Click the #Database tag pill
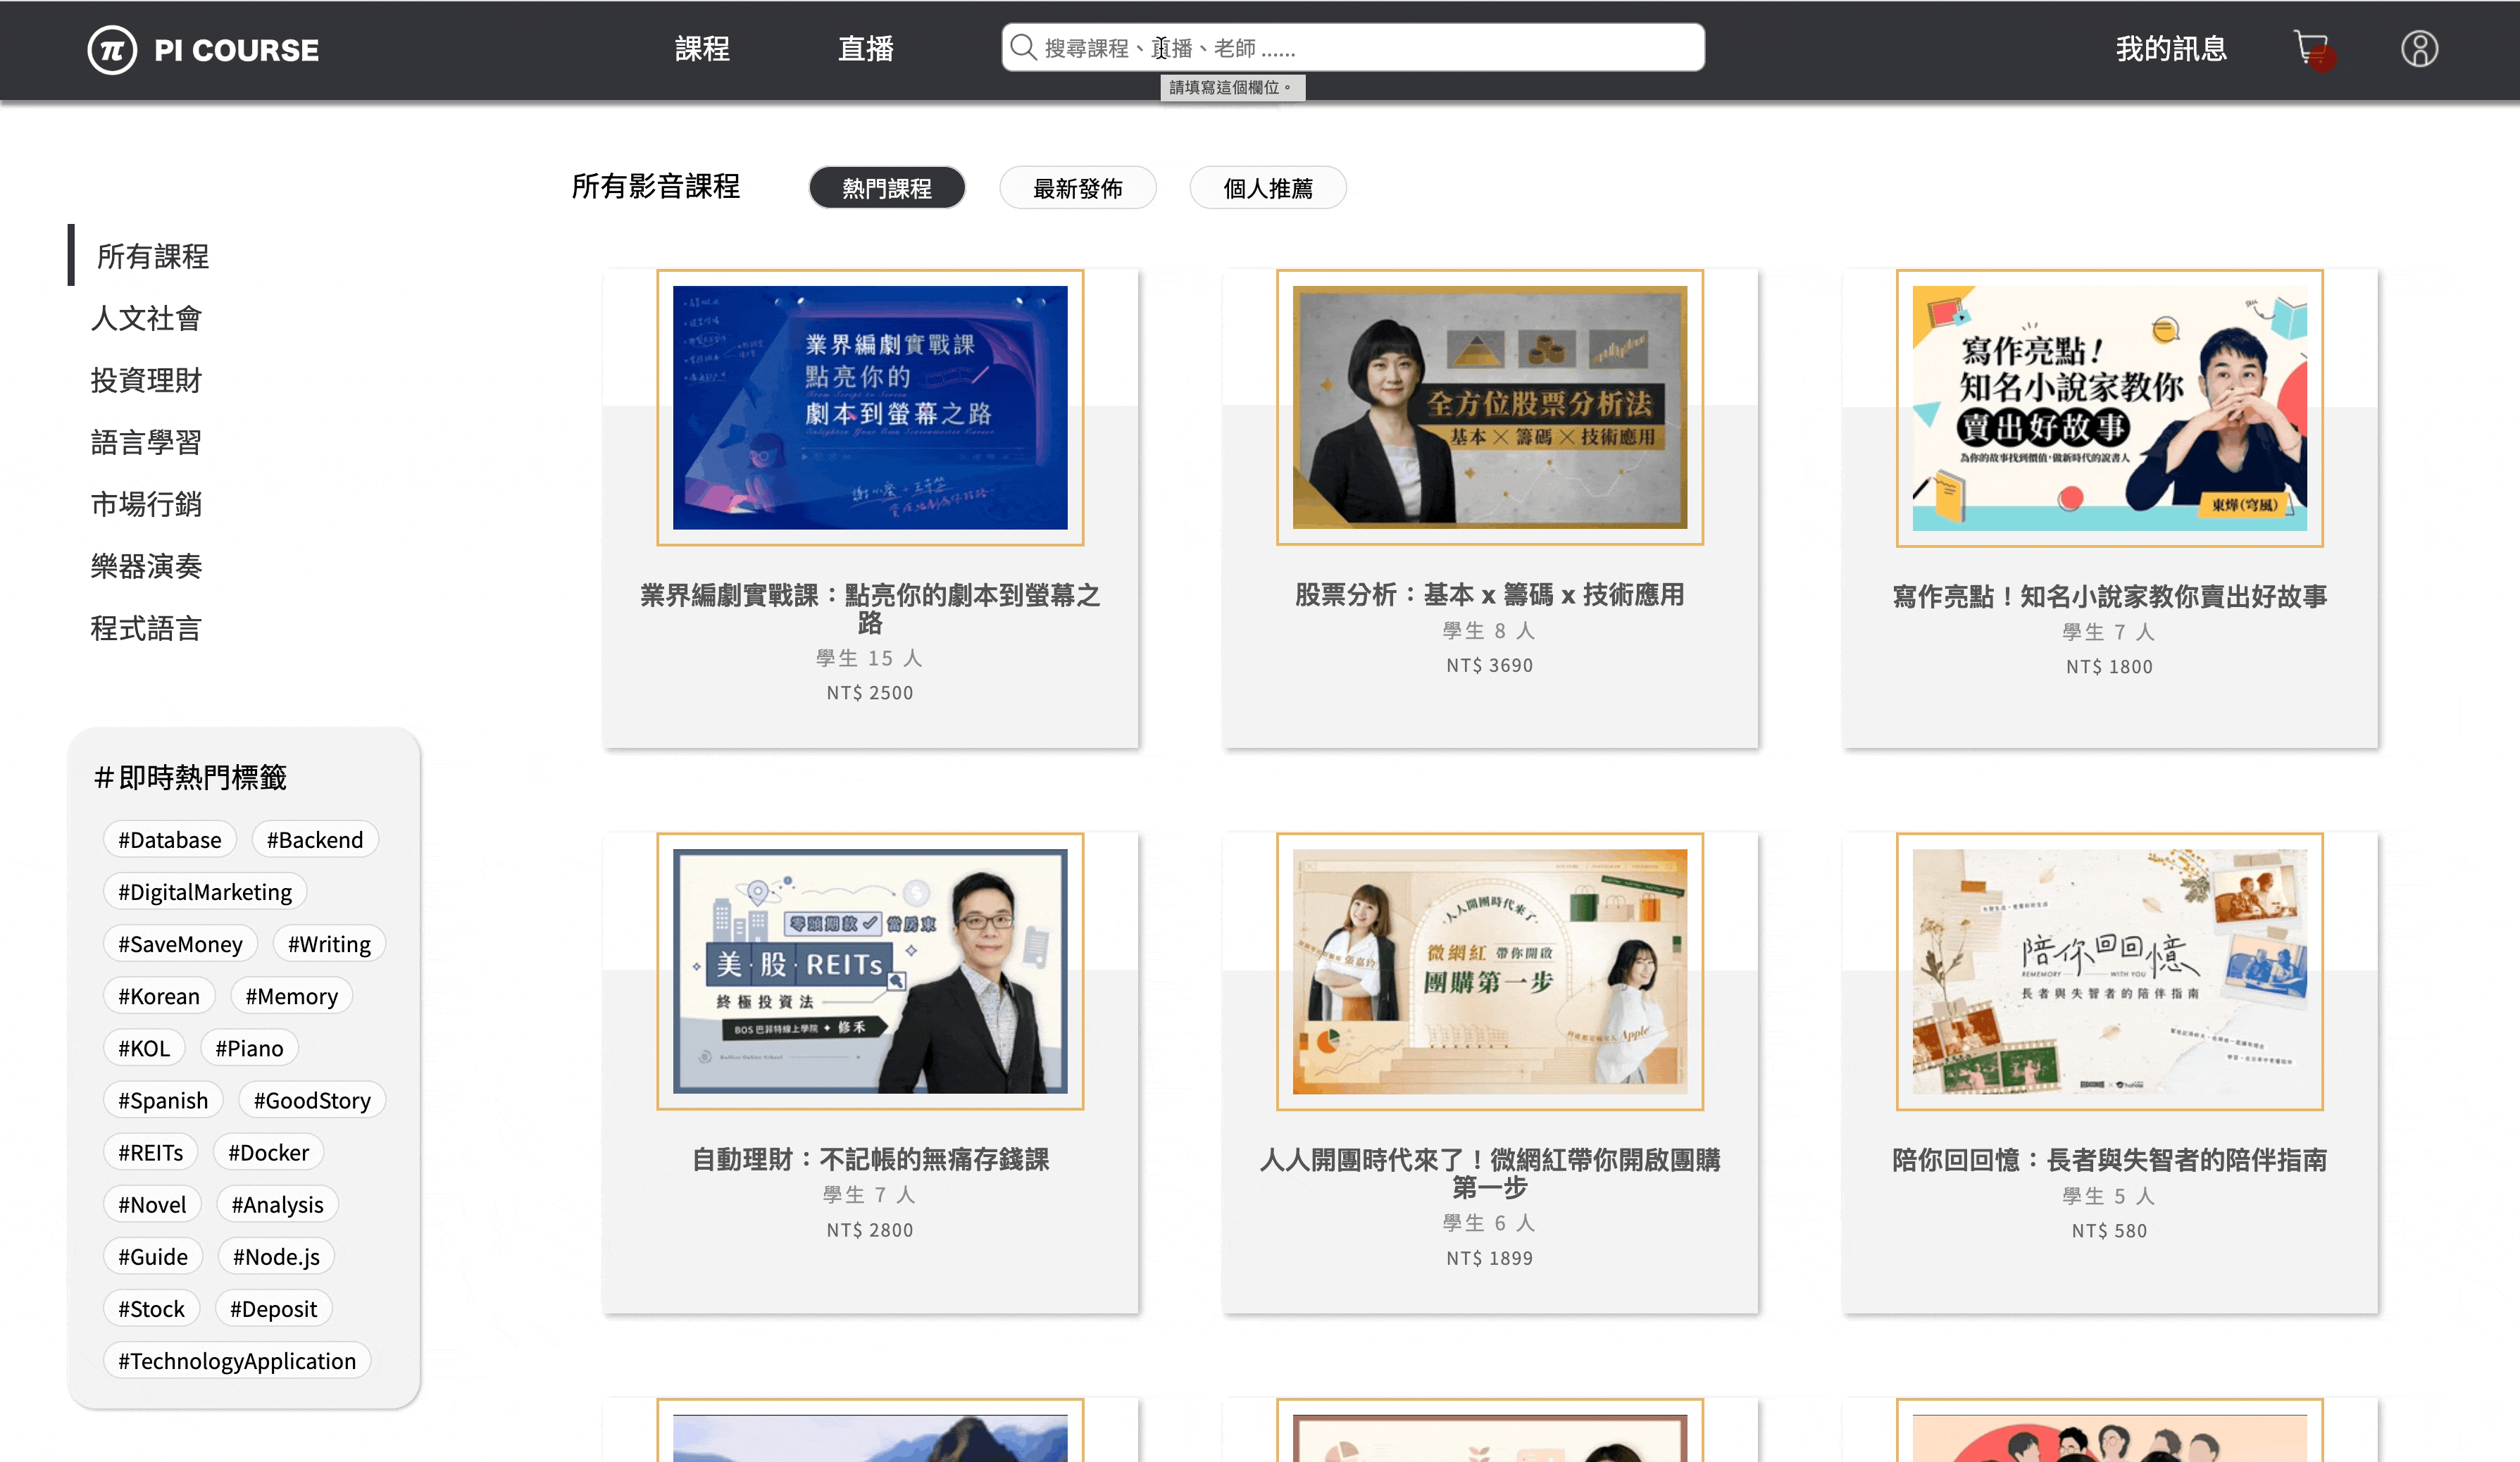 click(x=169, y=839)
